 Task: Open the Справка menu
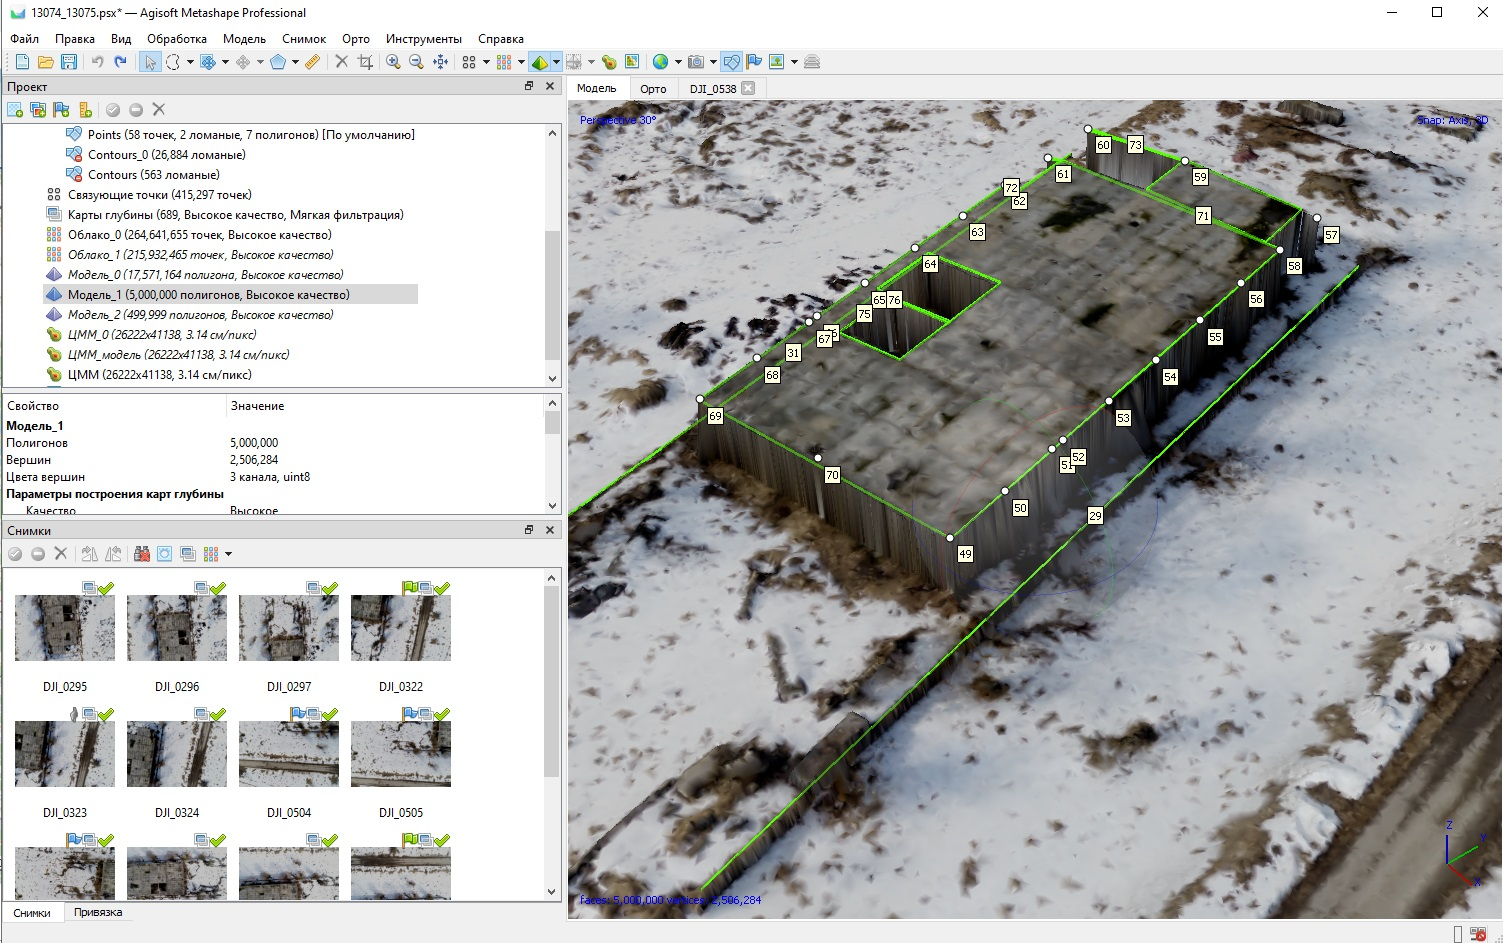tap(501, 39)
